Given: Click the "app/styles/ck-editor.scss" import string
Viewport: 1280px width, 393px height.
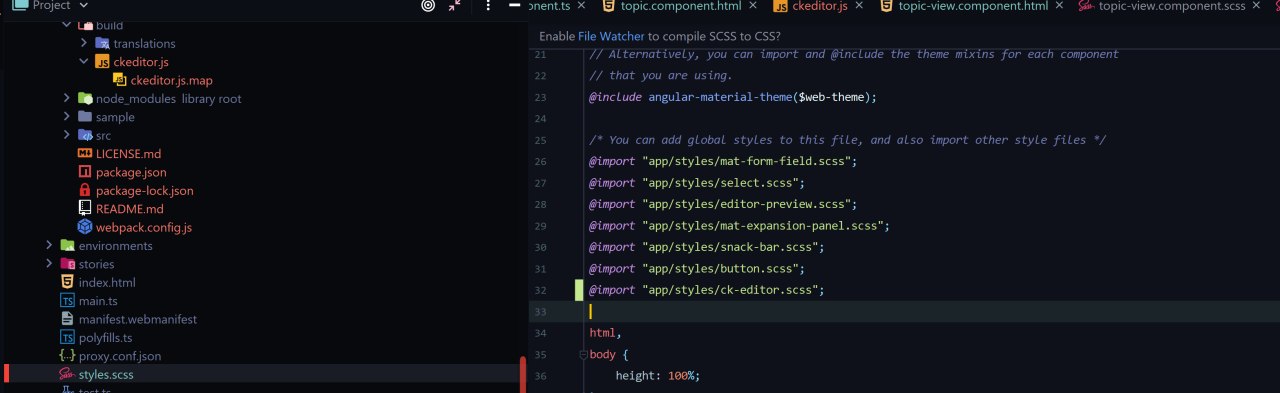Looking at the screenshot, I should pyautogui.click(x=730, y=290).
